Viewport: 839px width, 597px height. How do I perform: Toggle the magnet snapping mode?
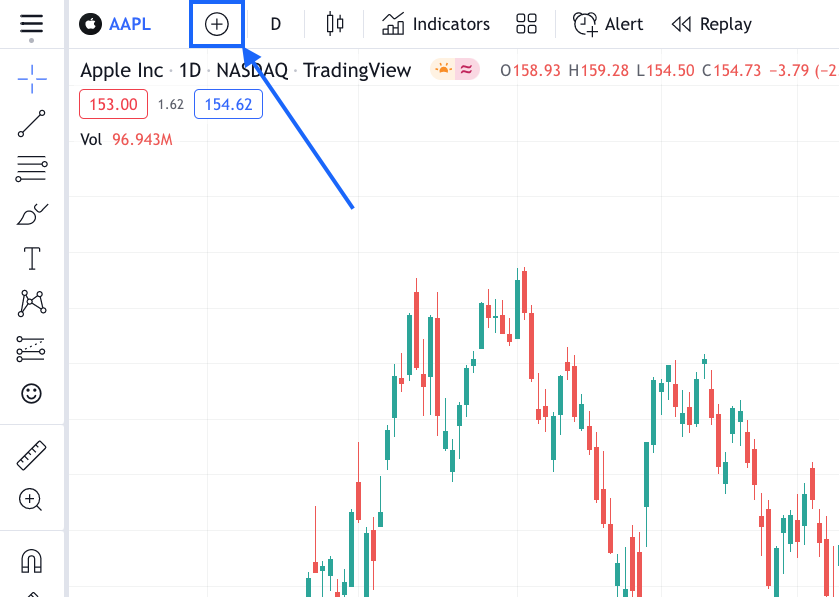point(31,562)
